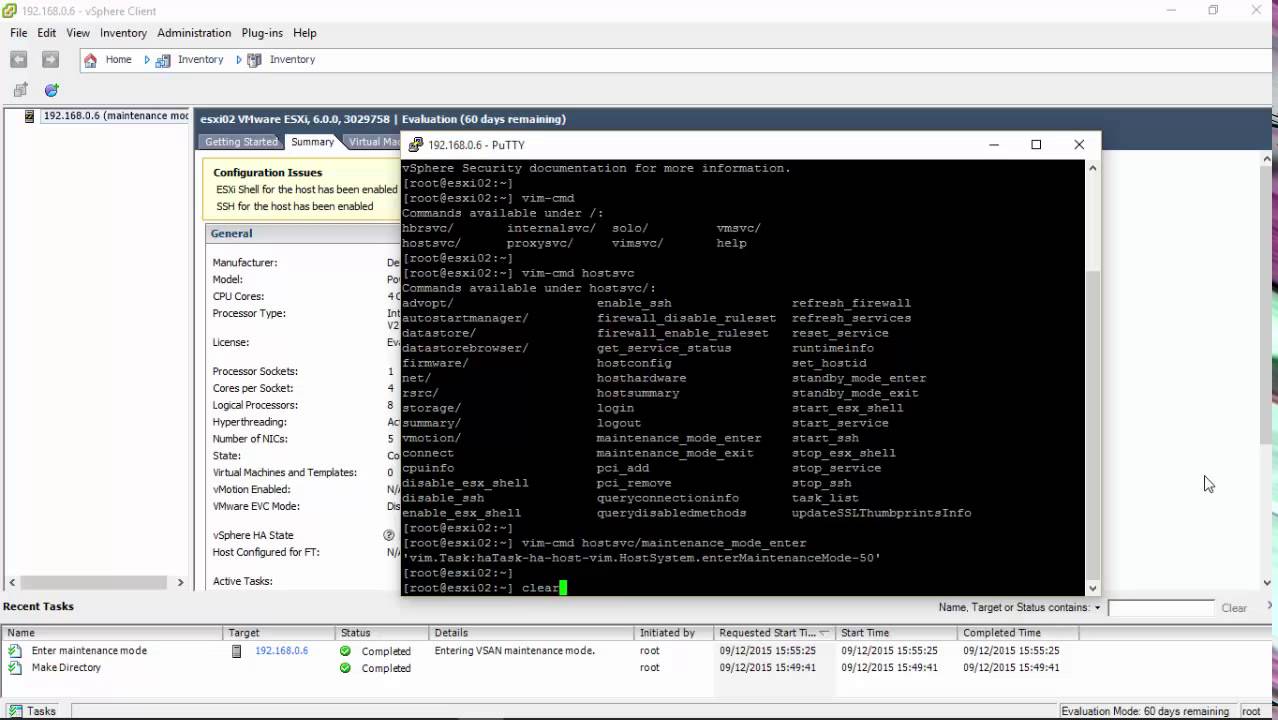Sort tasks by Name column
This screenshot has width=1278, height=720.
point(112,633)
